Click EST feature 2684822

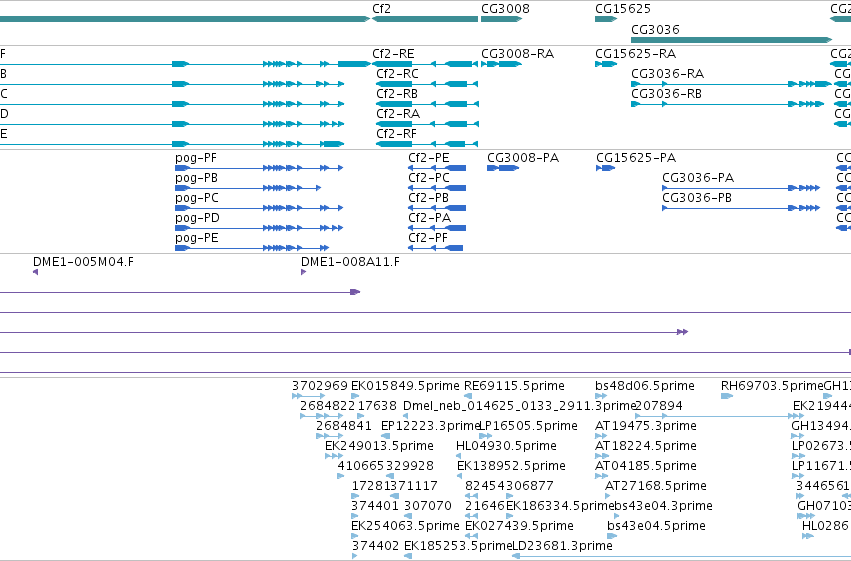[x=322, y=416]
